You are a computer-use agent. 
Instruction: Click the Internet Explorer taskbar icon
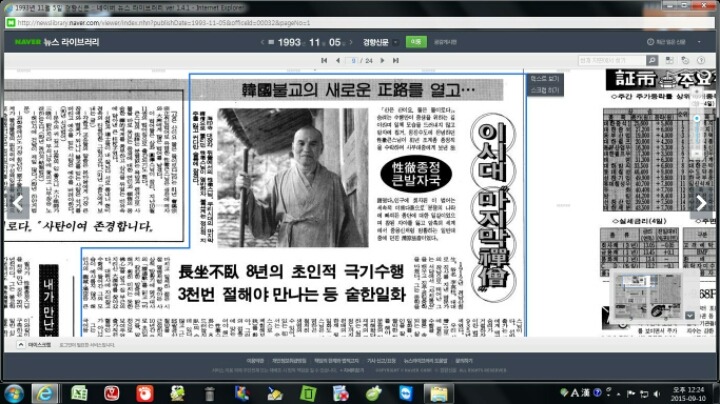click(45, 394)
